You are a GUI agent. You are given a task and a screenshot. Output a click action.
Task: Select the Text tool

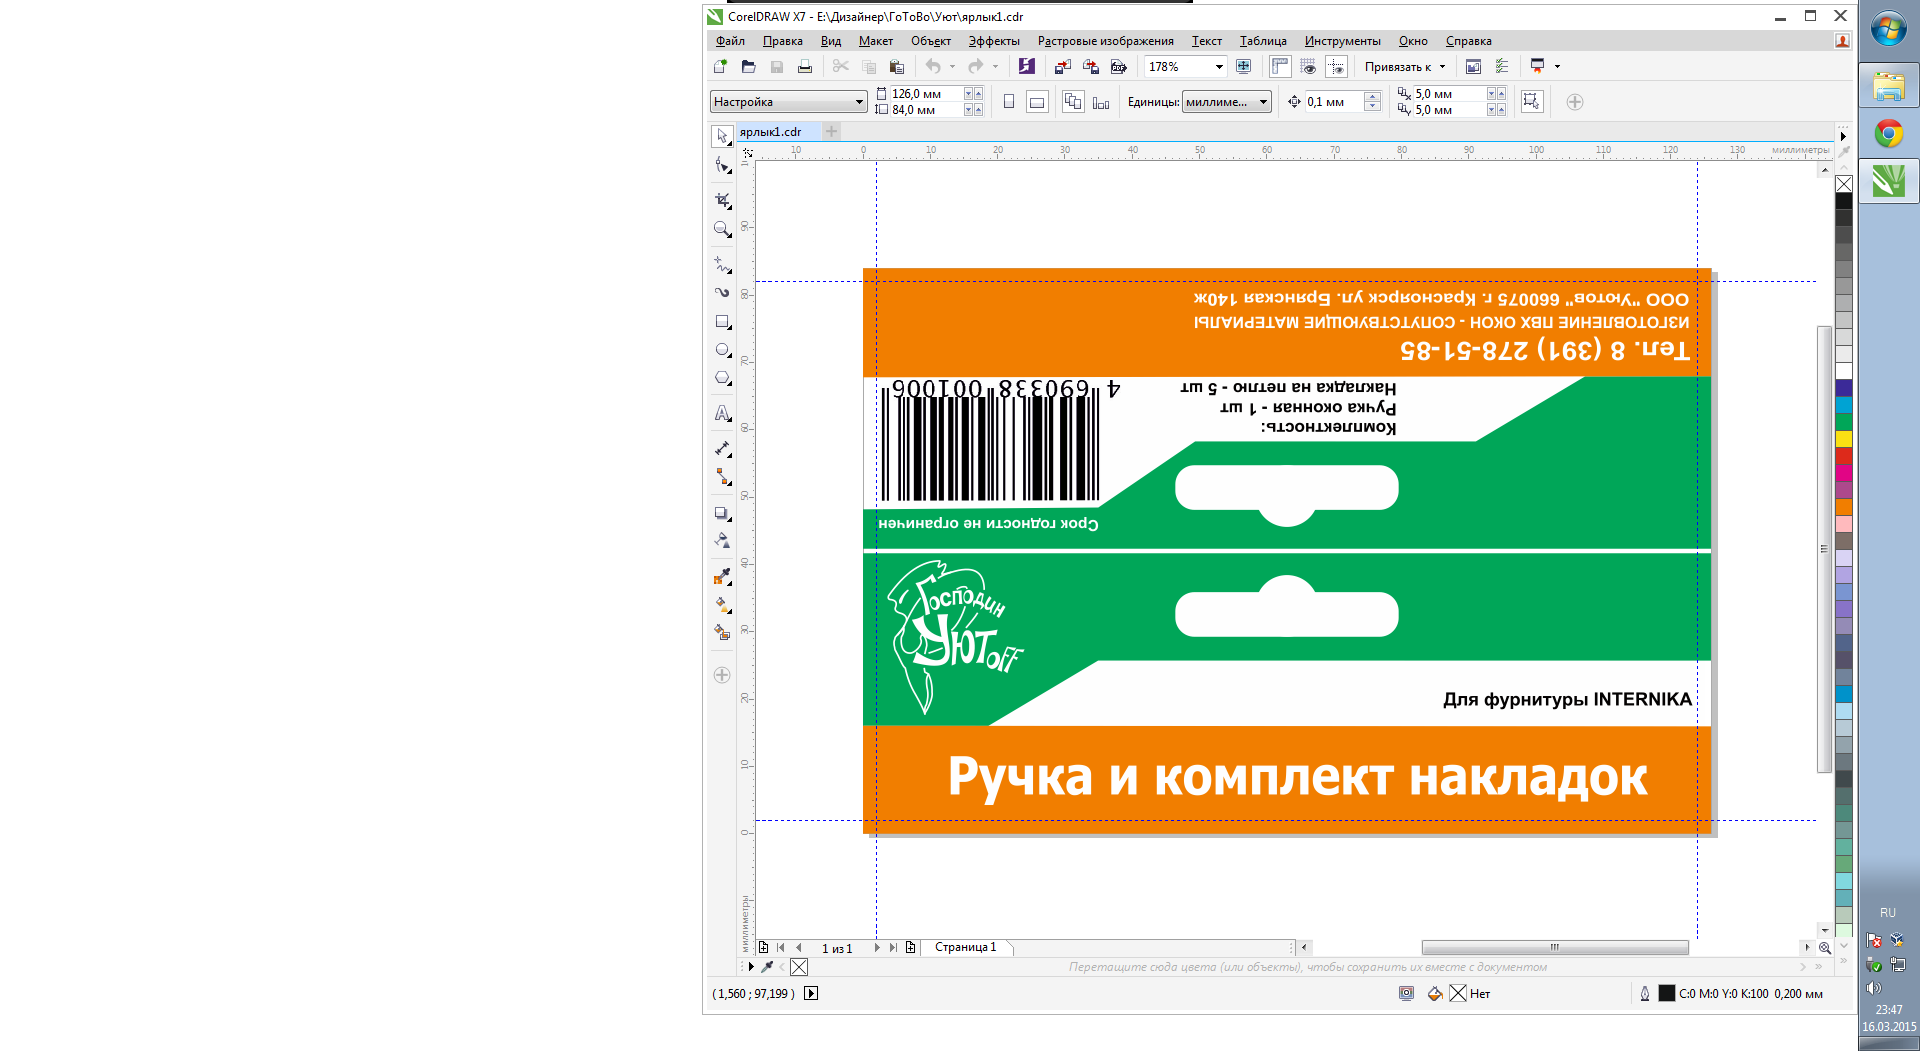tap(722, 413)
